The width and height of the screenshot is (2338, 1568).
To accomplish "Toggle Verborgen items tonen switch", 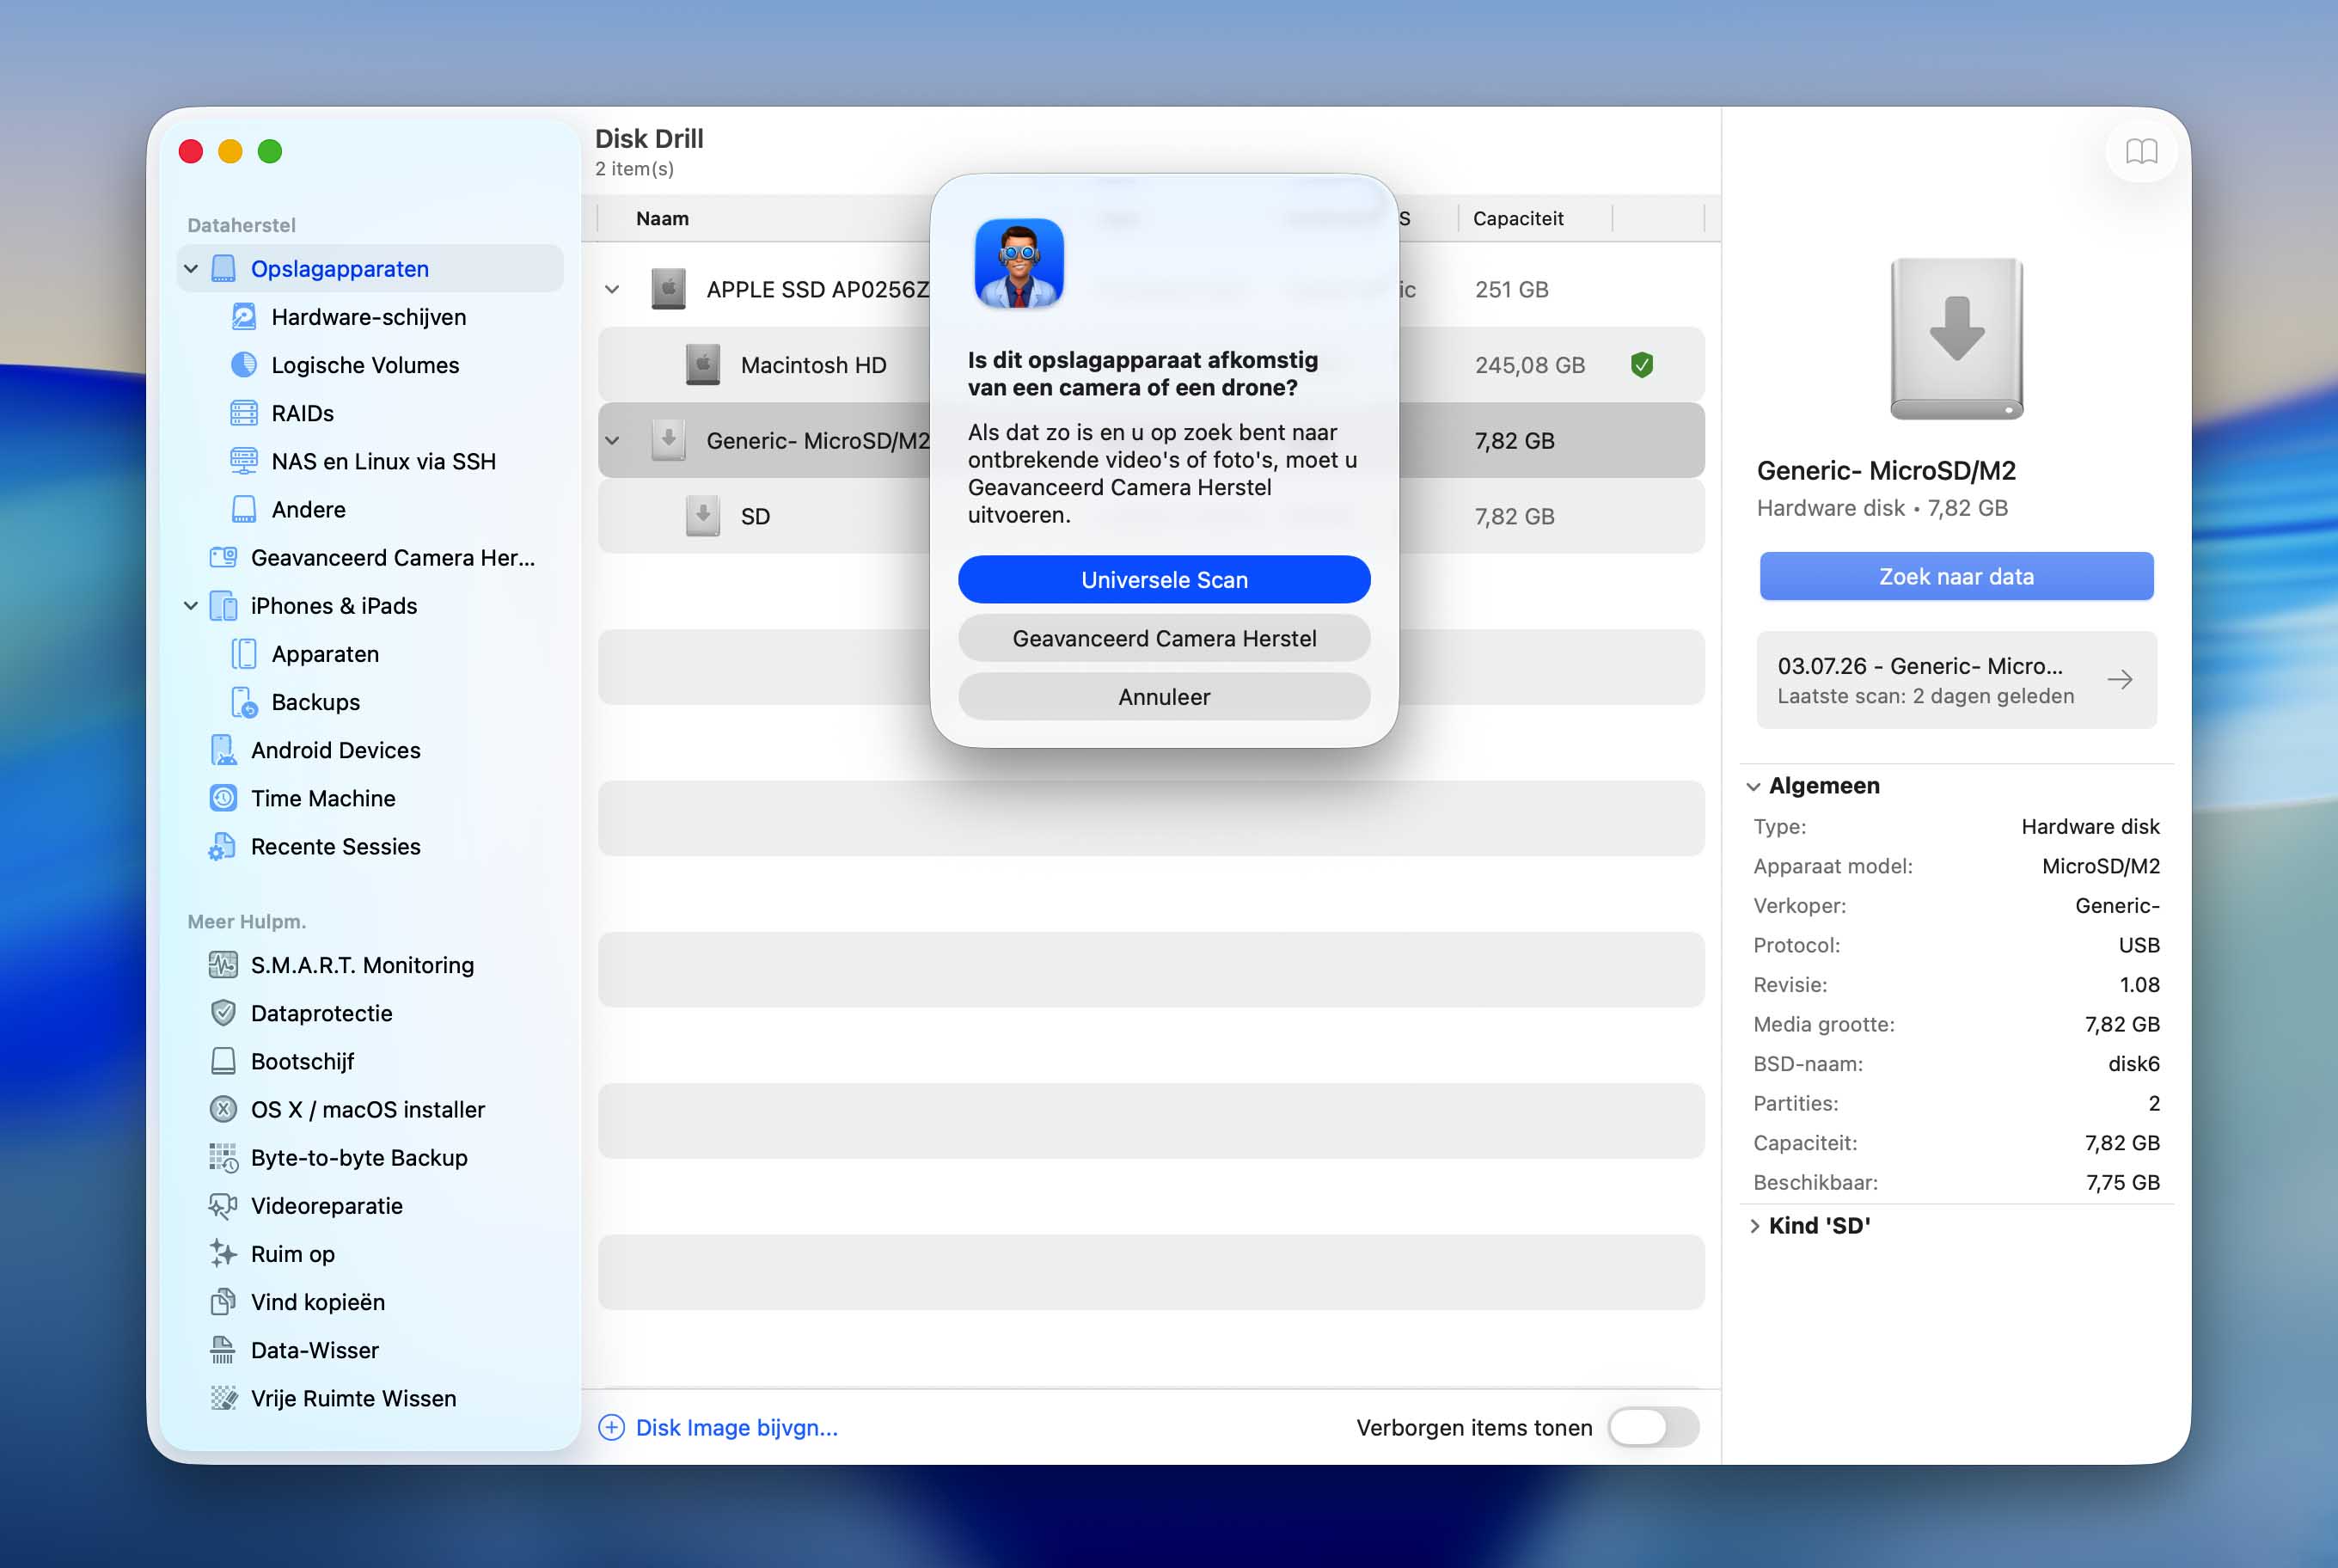I will click(x=1653, y=1427).
